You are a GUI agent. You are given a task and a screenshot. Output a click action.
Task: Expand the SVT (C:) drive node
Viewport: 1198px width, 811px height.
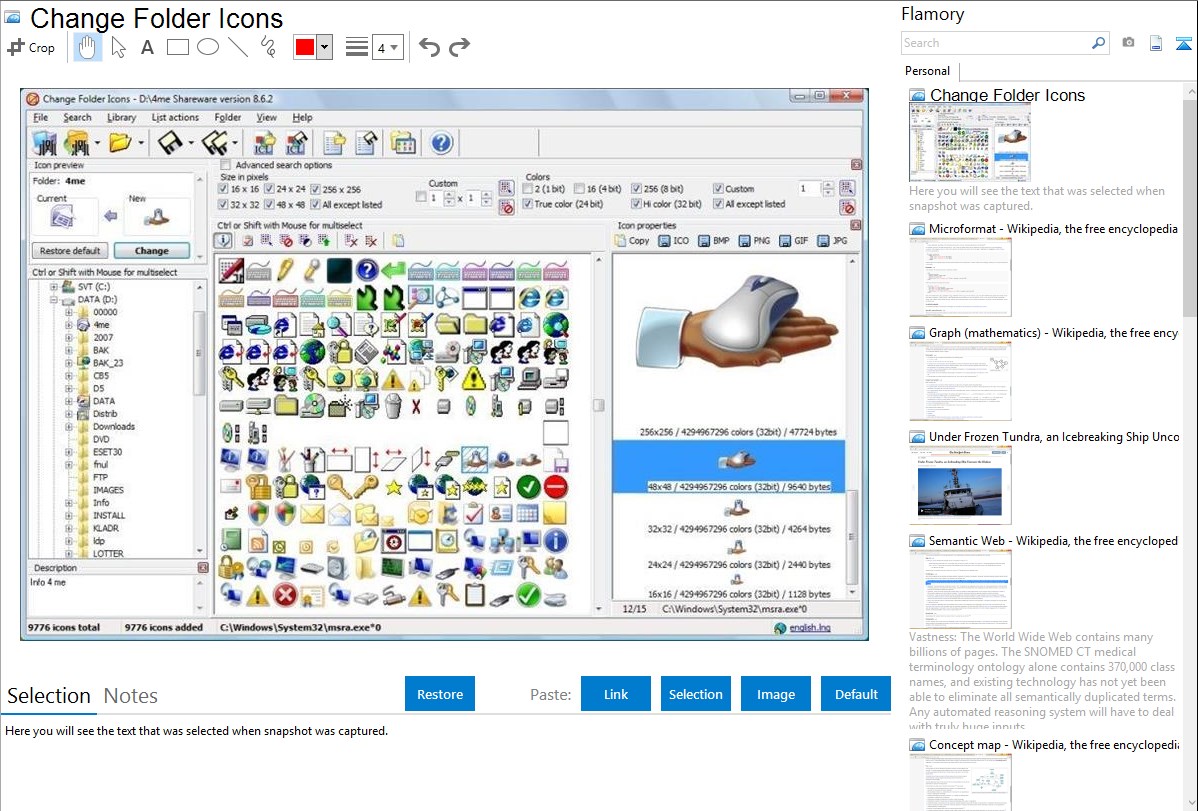click(x=53, y=287)
